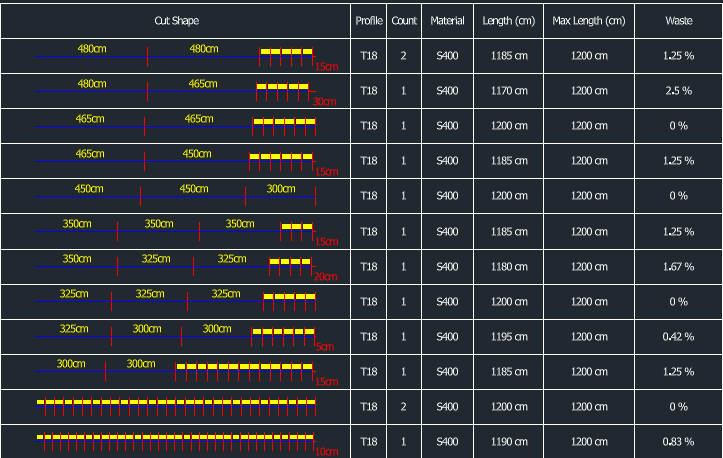The height and width of the screenshot is (458, 723).
Task: Select Count 2 in the unlabeled 1200 cm row
Action: coord(404,407)
